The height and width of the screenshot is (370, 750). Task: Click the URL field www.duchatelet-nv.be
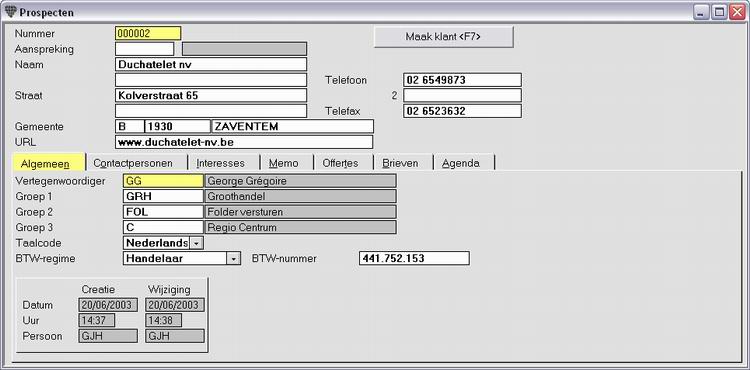coord(244,142)
